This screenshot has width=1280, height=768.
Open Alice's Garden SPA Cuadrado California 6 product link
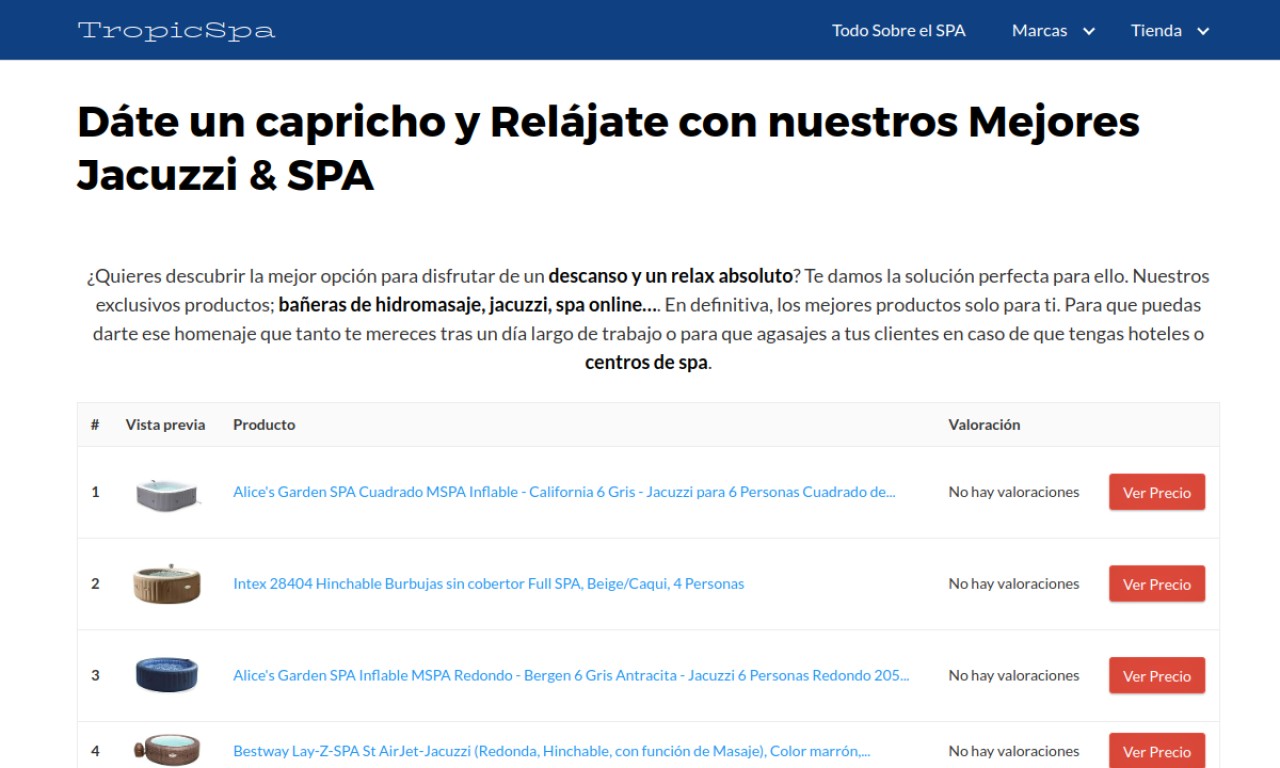coord(564,492)
